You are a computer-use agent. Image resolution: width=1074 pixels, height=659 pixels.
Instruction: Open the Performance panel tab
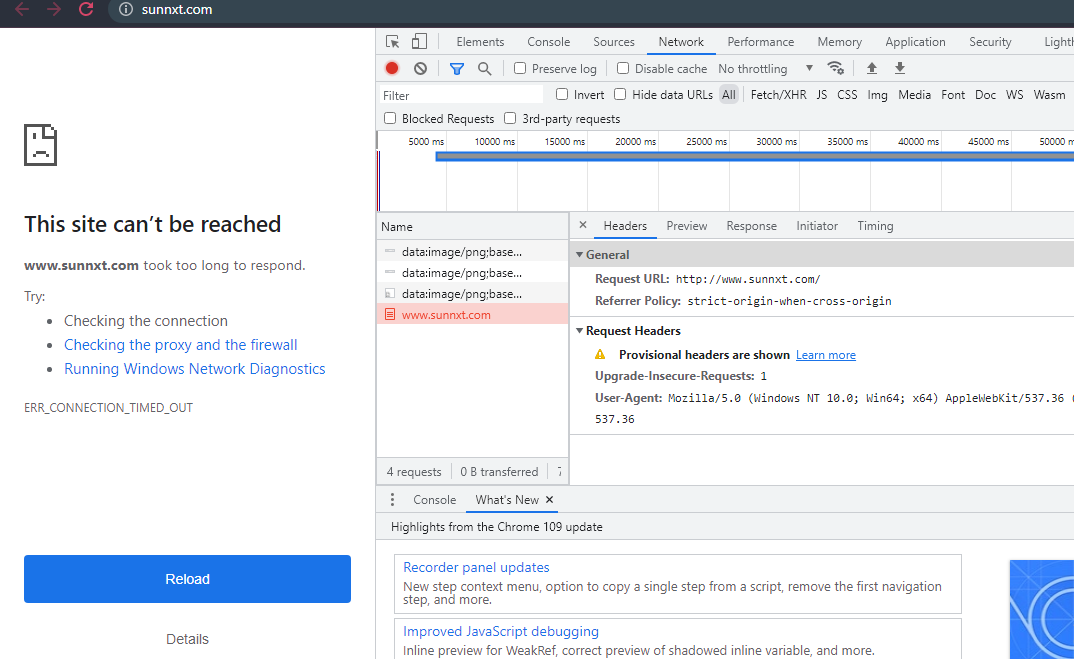760,42
